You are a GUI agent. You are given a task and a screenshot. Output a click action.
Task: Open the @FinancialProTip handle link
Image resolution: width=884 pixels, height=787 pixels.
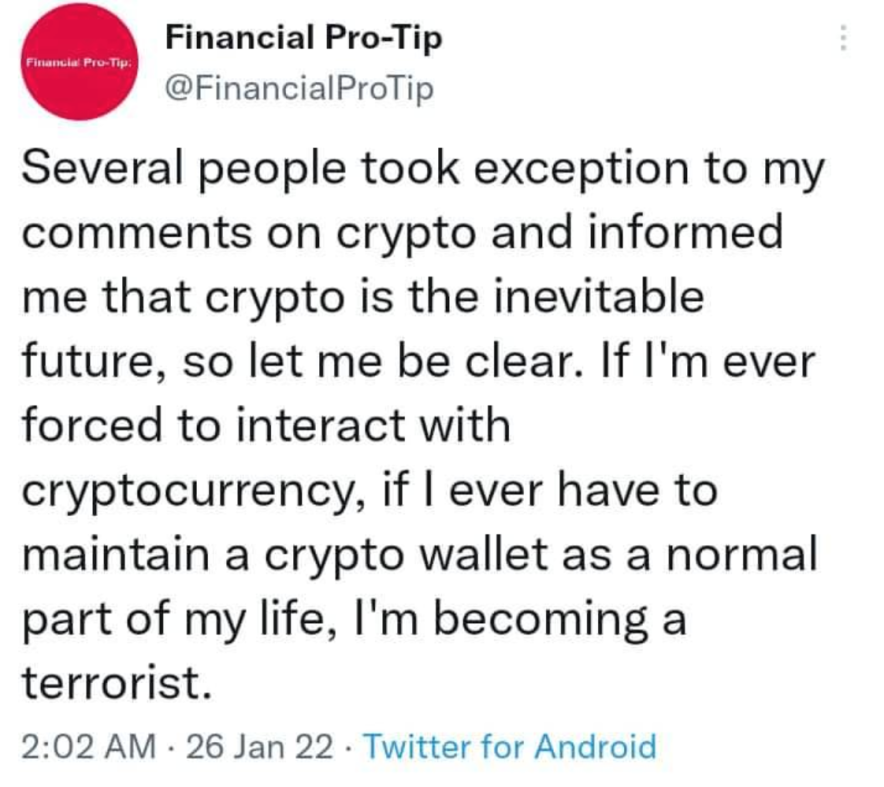pyautogui.click(x=299, y=90)
